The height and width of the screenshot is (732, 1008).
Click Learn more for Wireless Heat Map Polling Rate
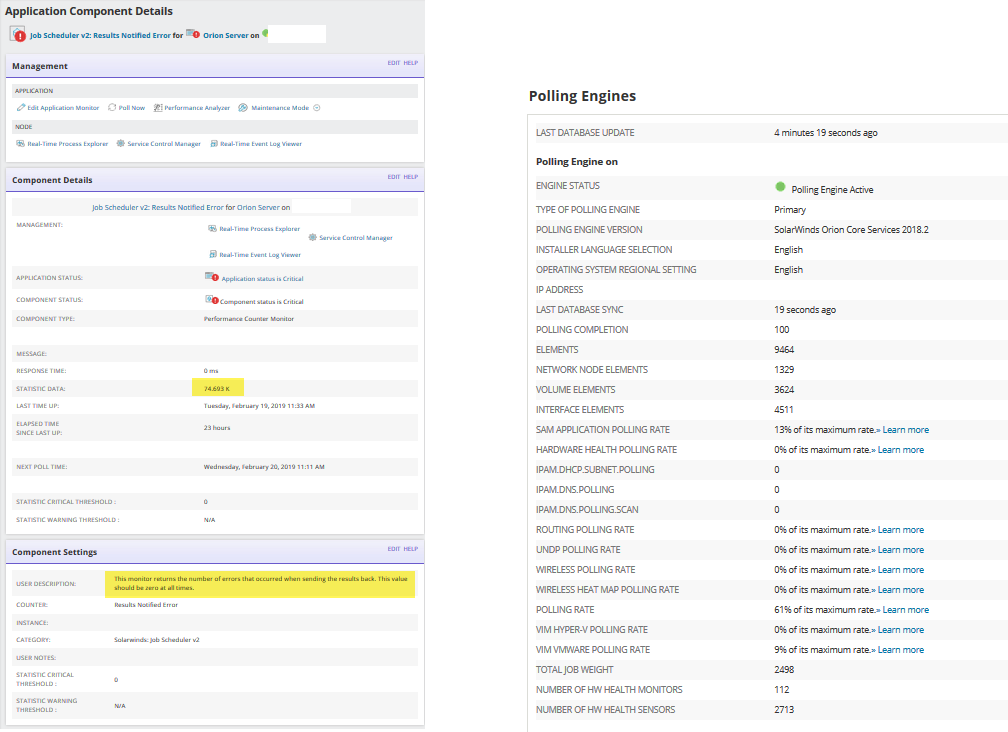tap(901, 589)
